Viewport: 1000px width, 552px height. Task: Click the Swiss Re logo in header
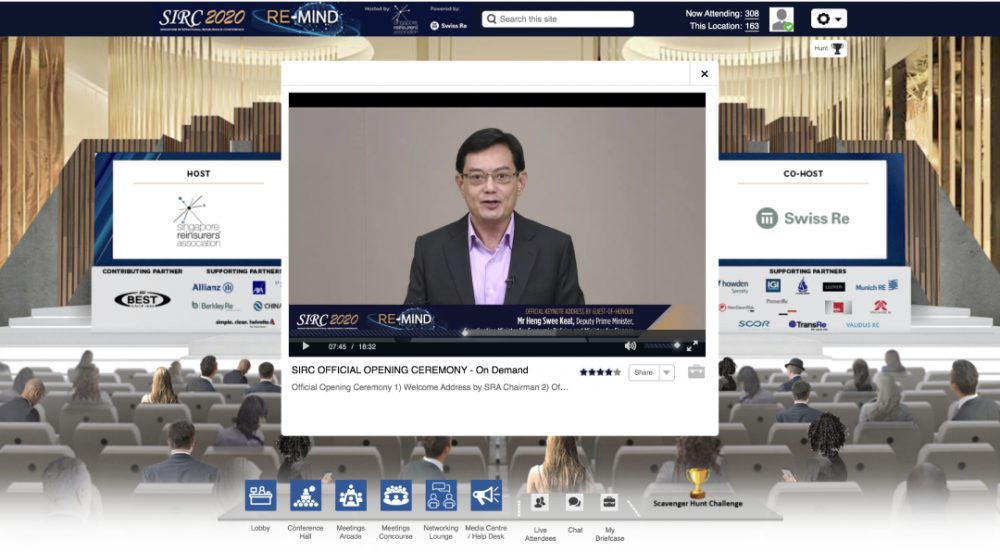448,26
